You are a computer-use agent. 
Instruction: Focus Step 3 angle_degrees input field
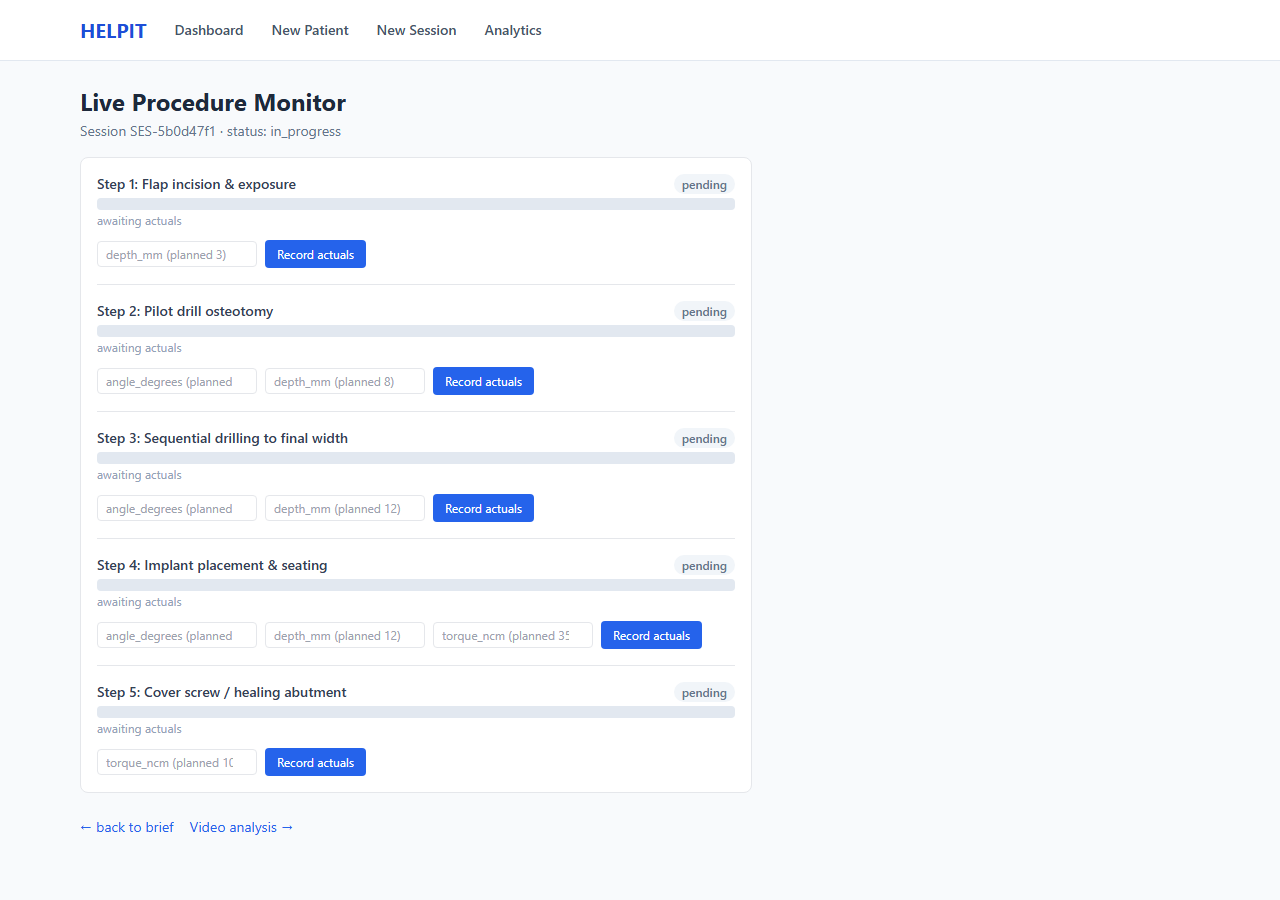click(177, 508)
